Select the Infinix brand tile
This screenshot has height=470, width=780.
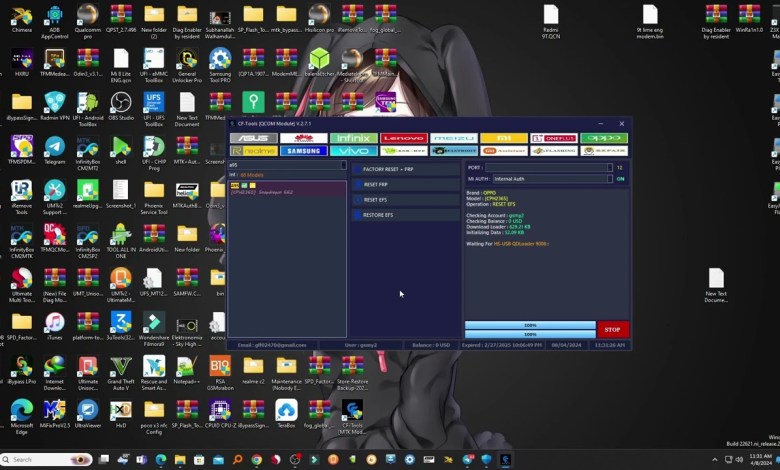354,138
